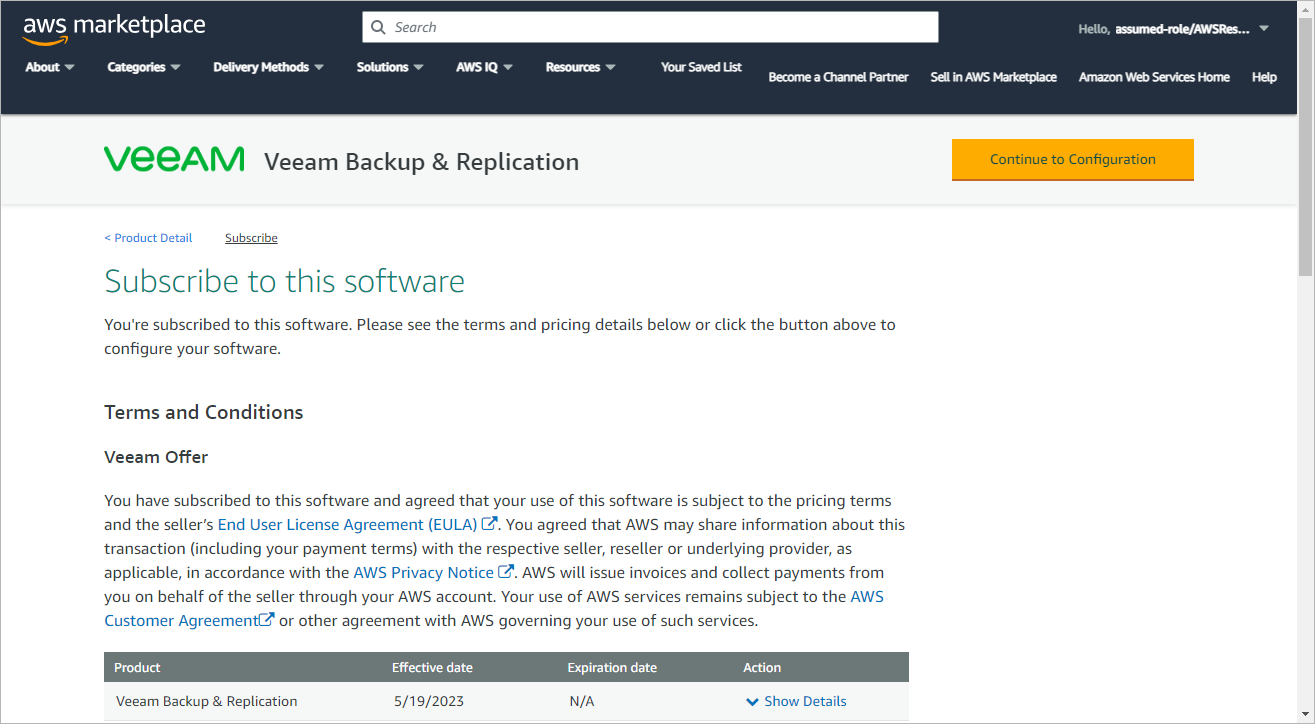Click the Hello, assumed-role account text

click(x=1164, y=29)
